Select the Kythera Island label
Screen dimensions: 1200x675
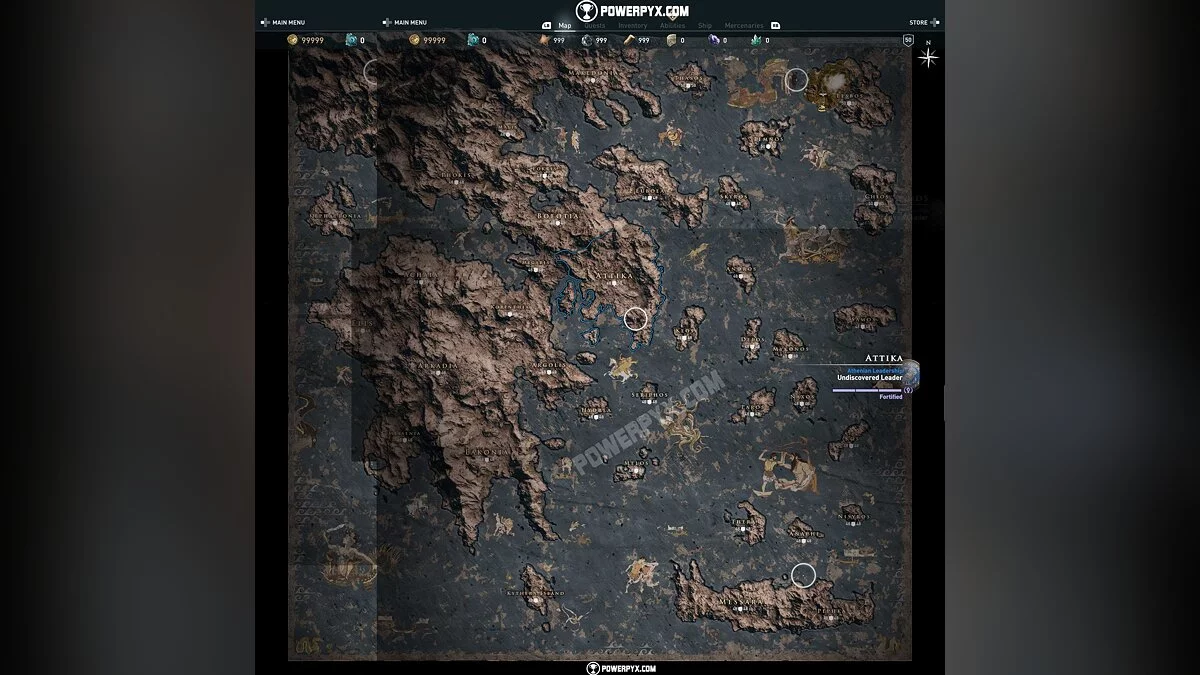(x=536, y=594)
